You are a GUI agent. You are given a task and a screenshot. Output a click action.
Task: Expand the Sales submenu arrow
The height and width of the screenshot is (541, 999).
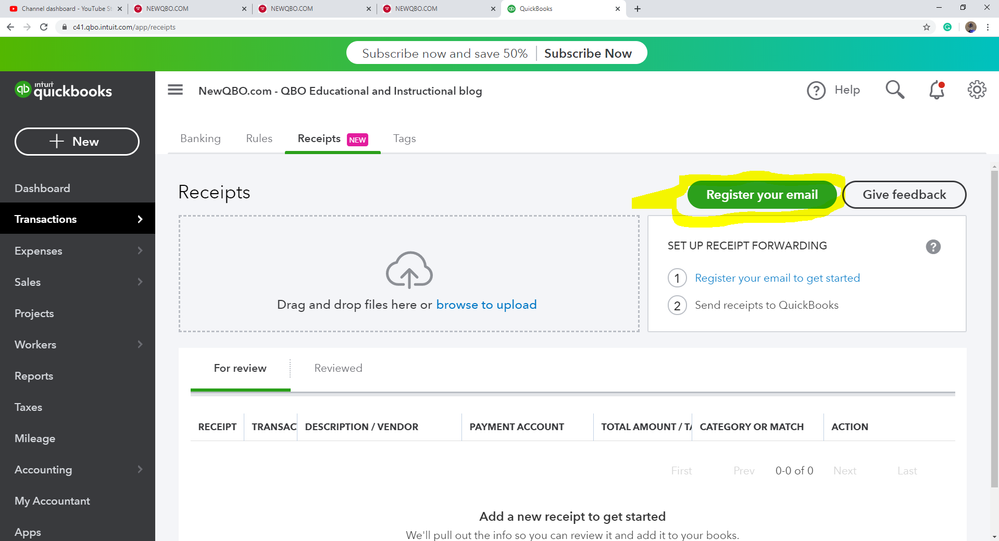[x=140, y=282]
